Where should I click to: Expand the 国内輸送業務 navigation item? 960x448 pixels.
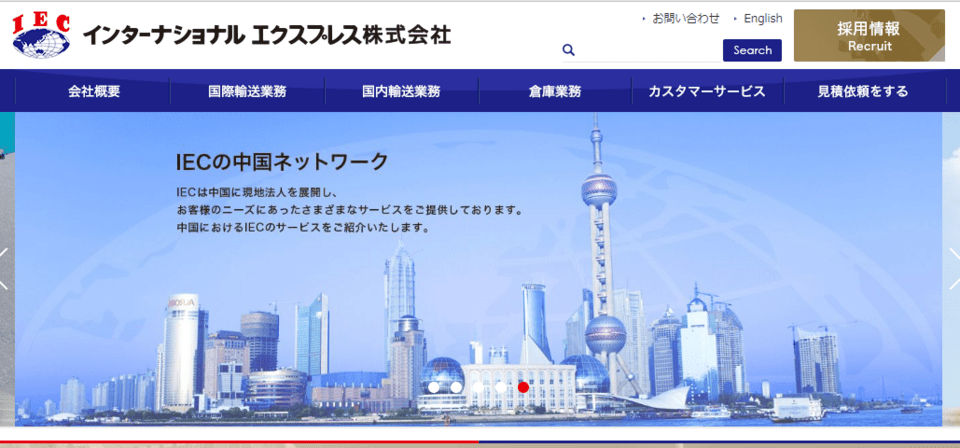coord(401,91)
